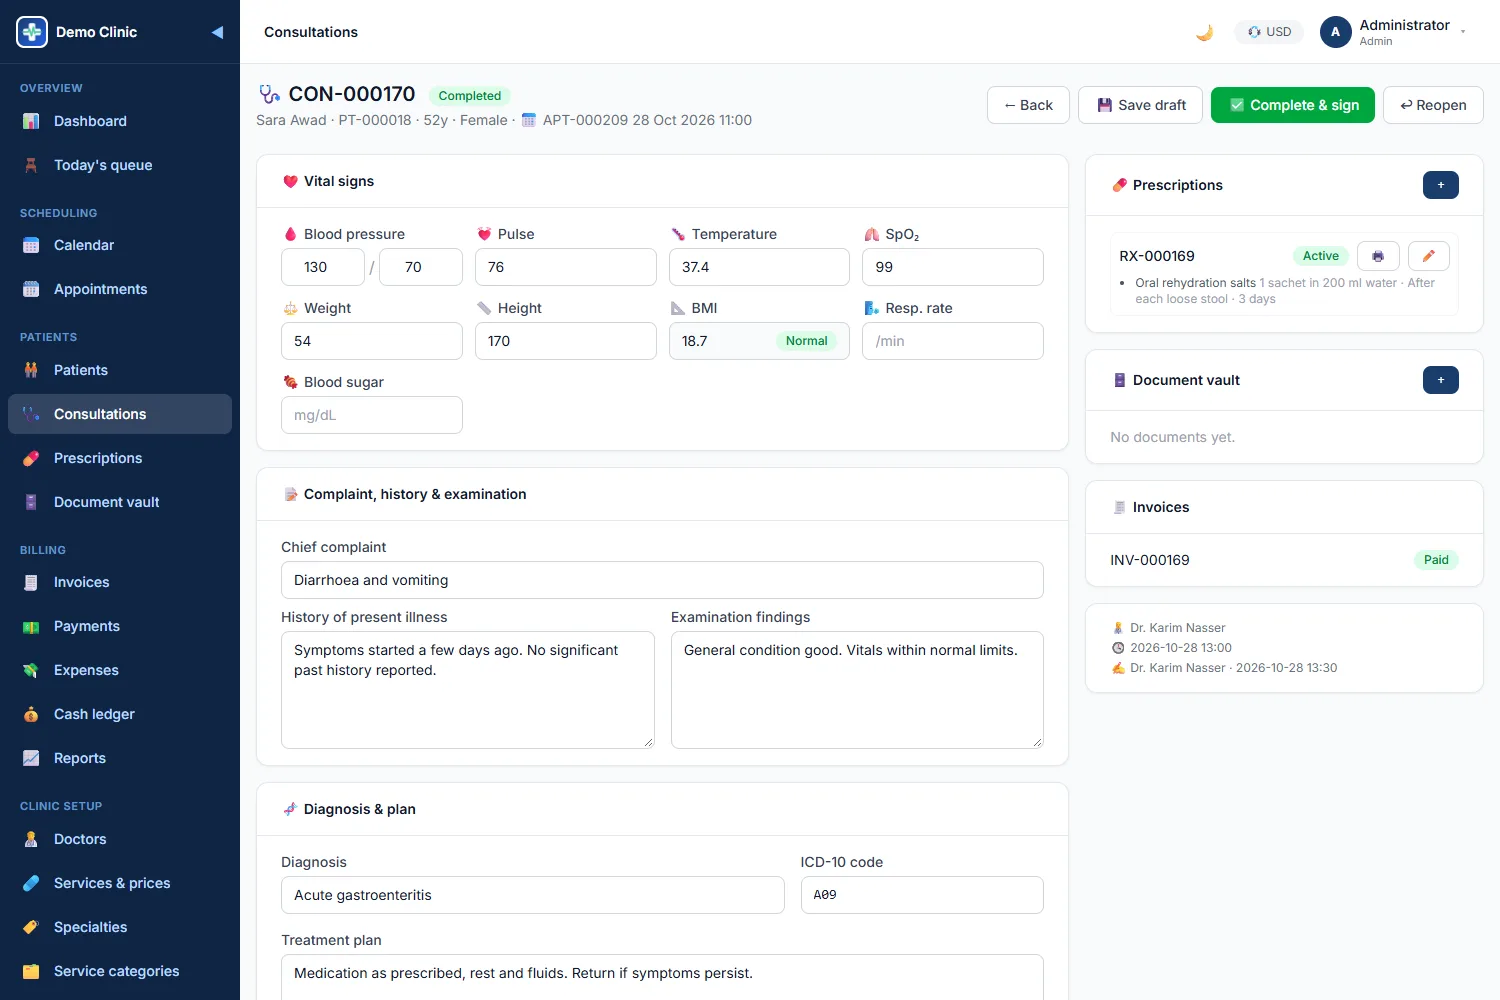Open the Calendar page
The height and width of the screenshot is (1000, 1500).
click(x=120, y=245)
